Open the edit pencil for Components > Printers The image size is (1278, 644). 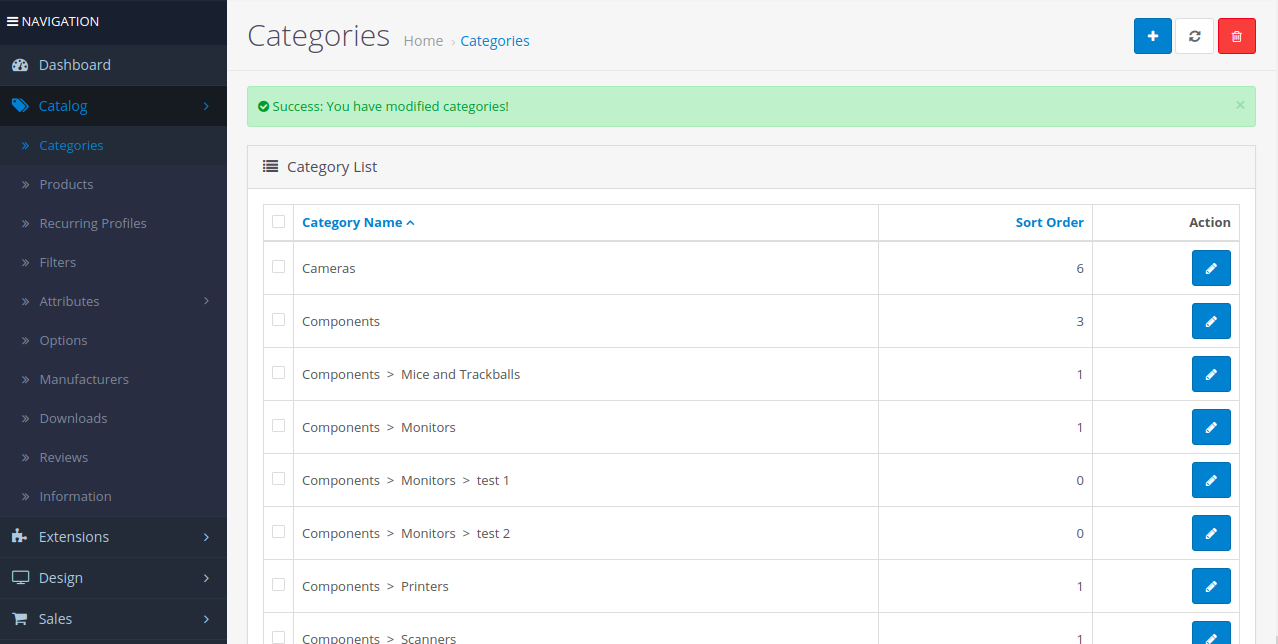(1211, 585)
